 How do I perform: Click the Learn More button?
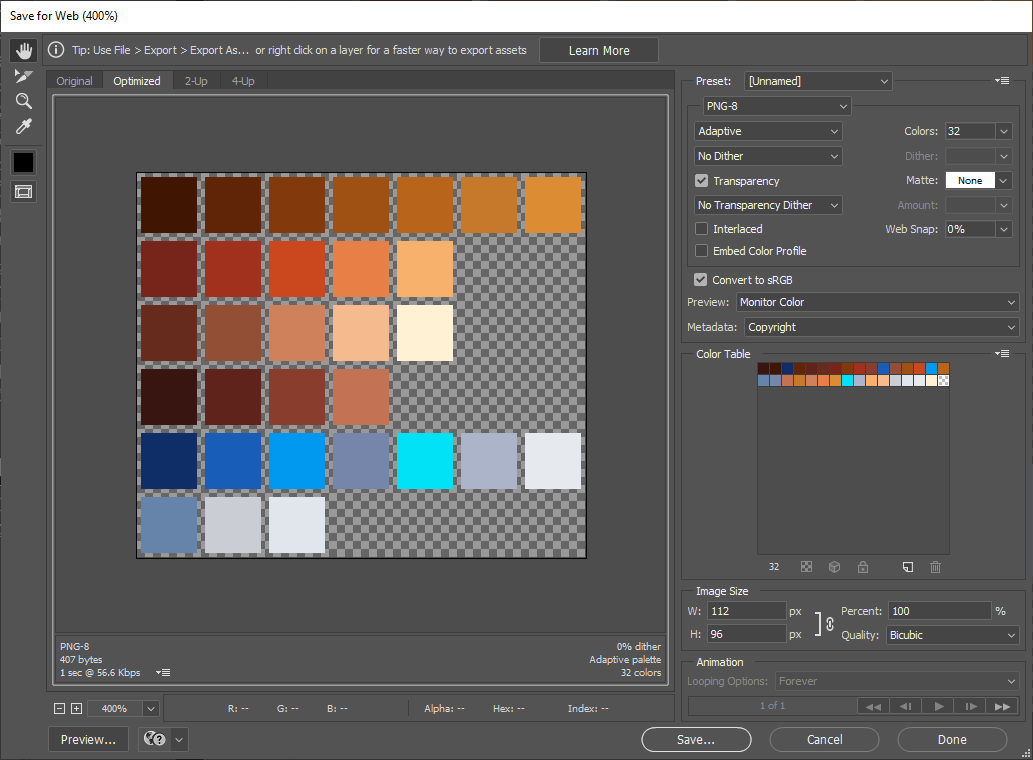[598, 49]
